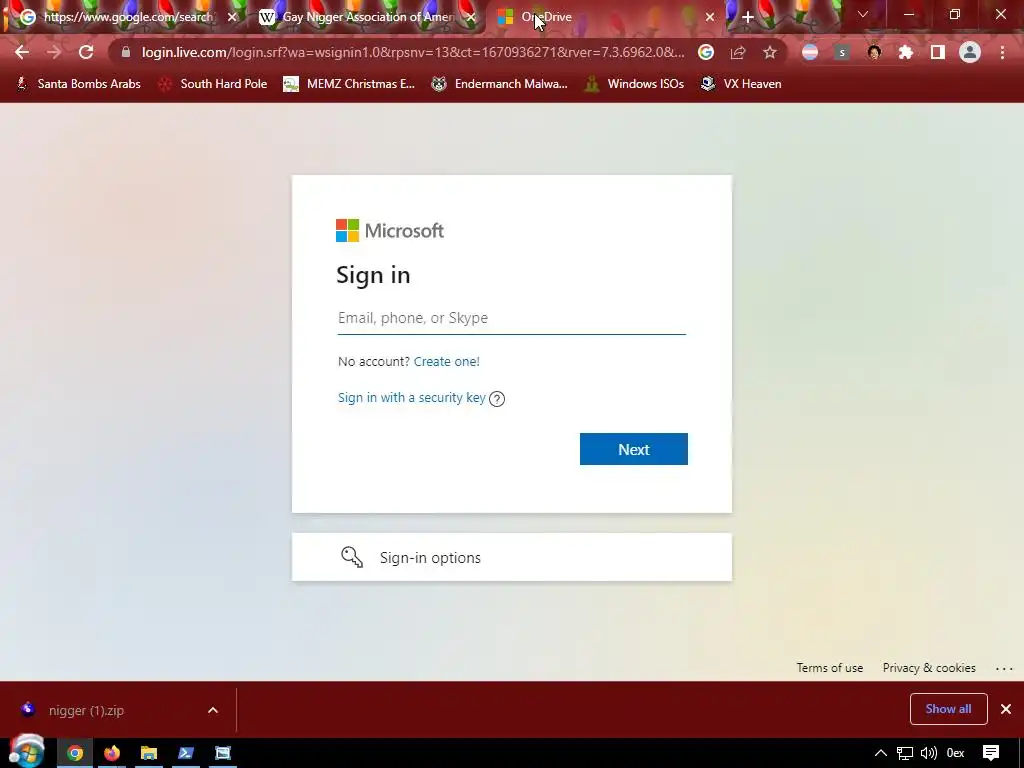The height and width of the screenshot is (768, 1024).
Task: Expand the downloaded zip file options chevron
Action: click(213, 710)
